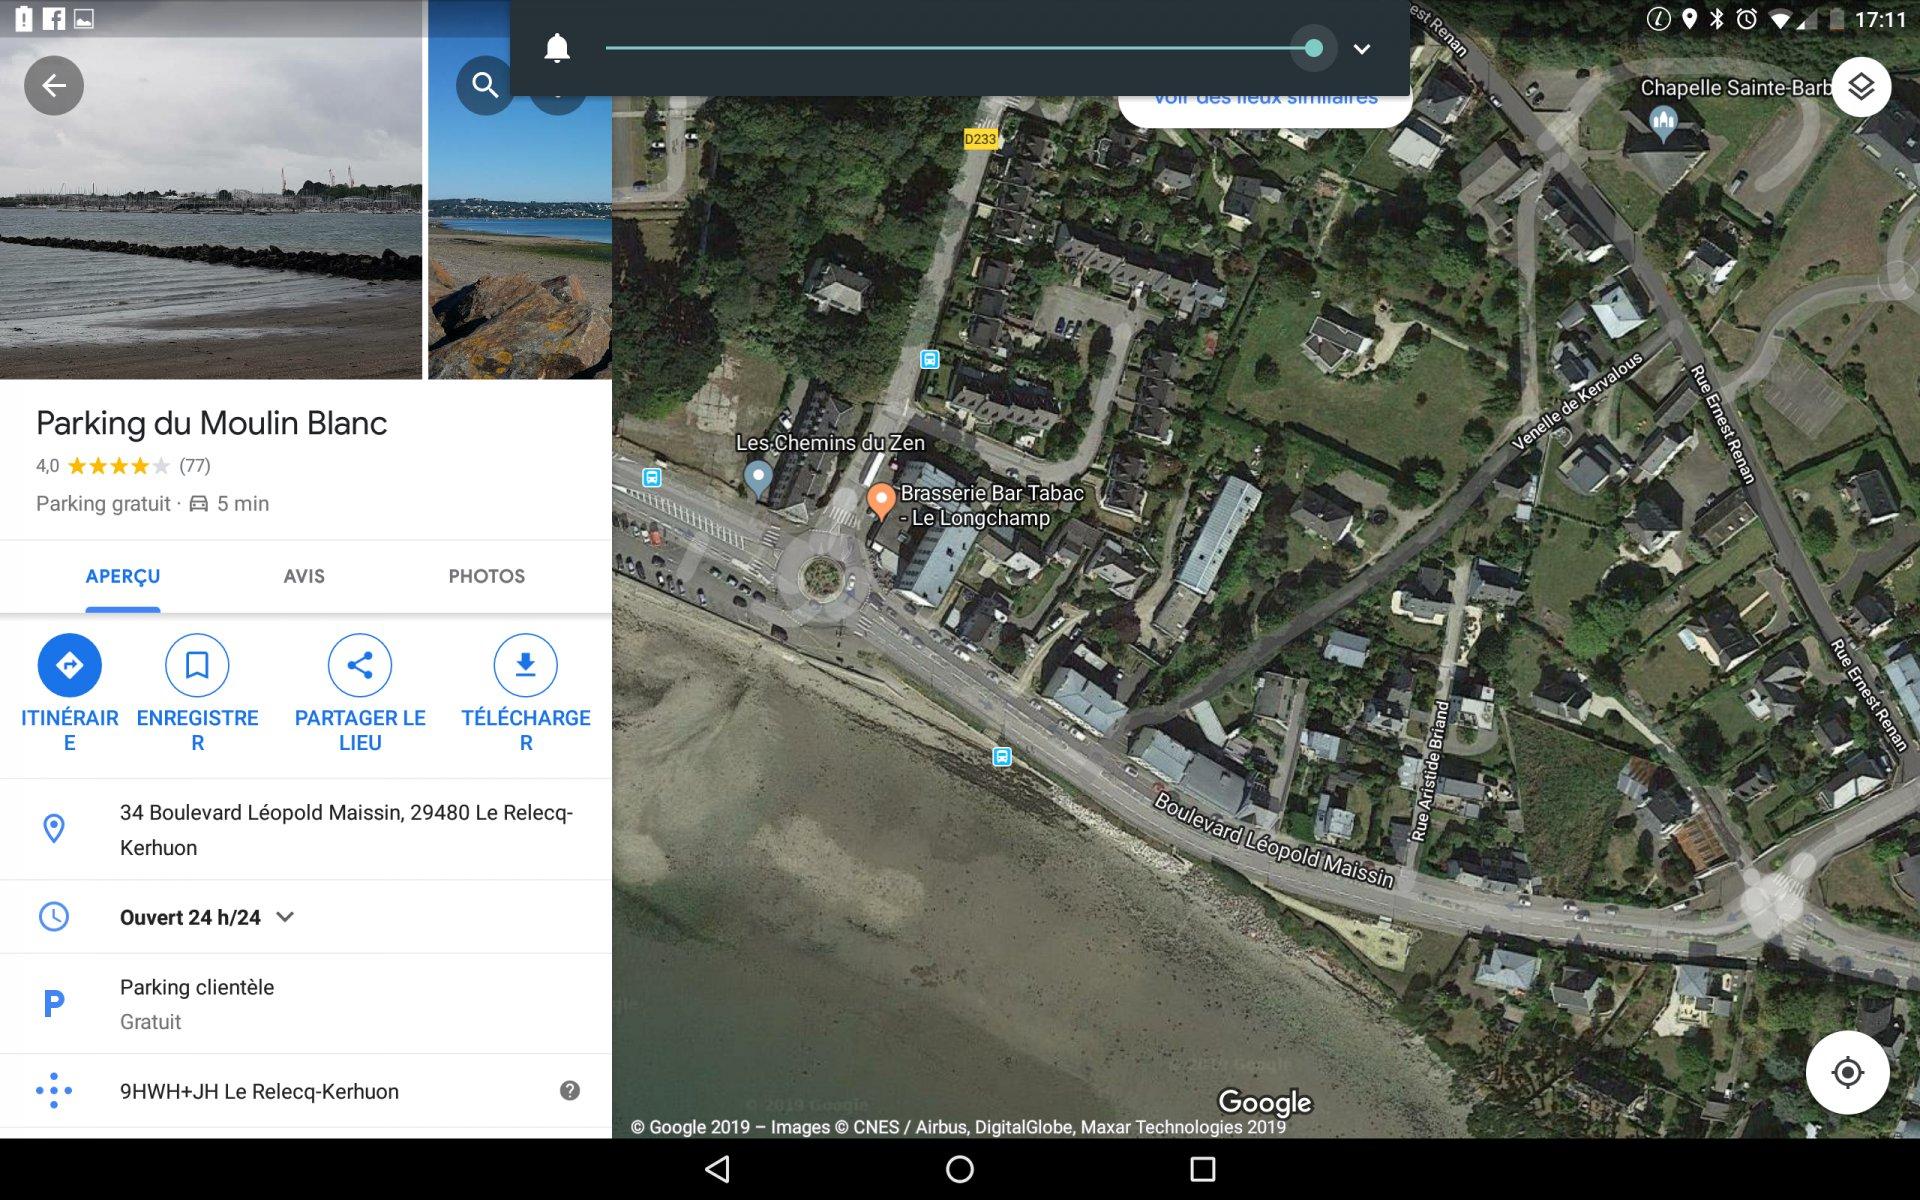Tap the search magnifier icon
Image resolution: width=1920 pixels, height=1200 pixels.
tap(485, 86)
